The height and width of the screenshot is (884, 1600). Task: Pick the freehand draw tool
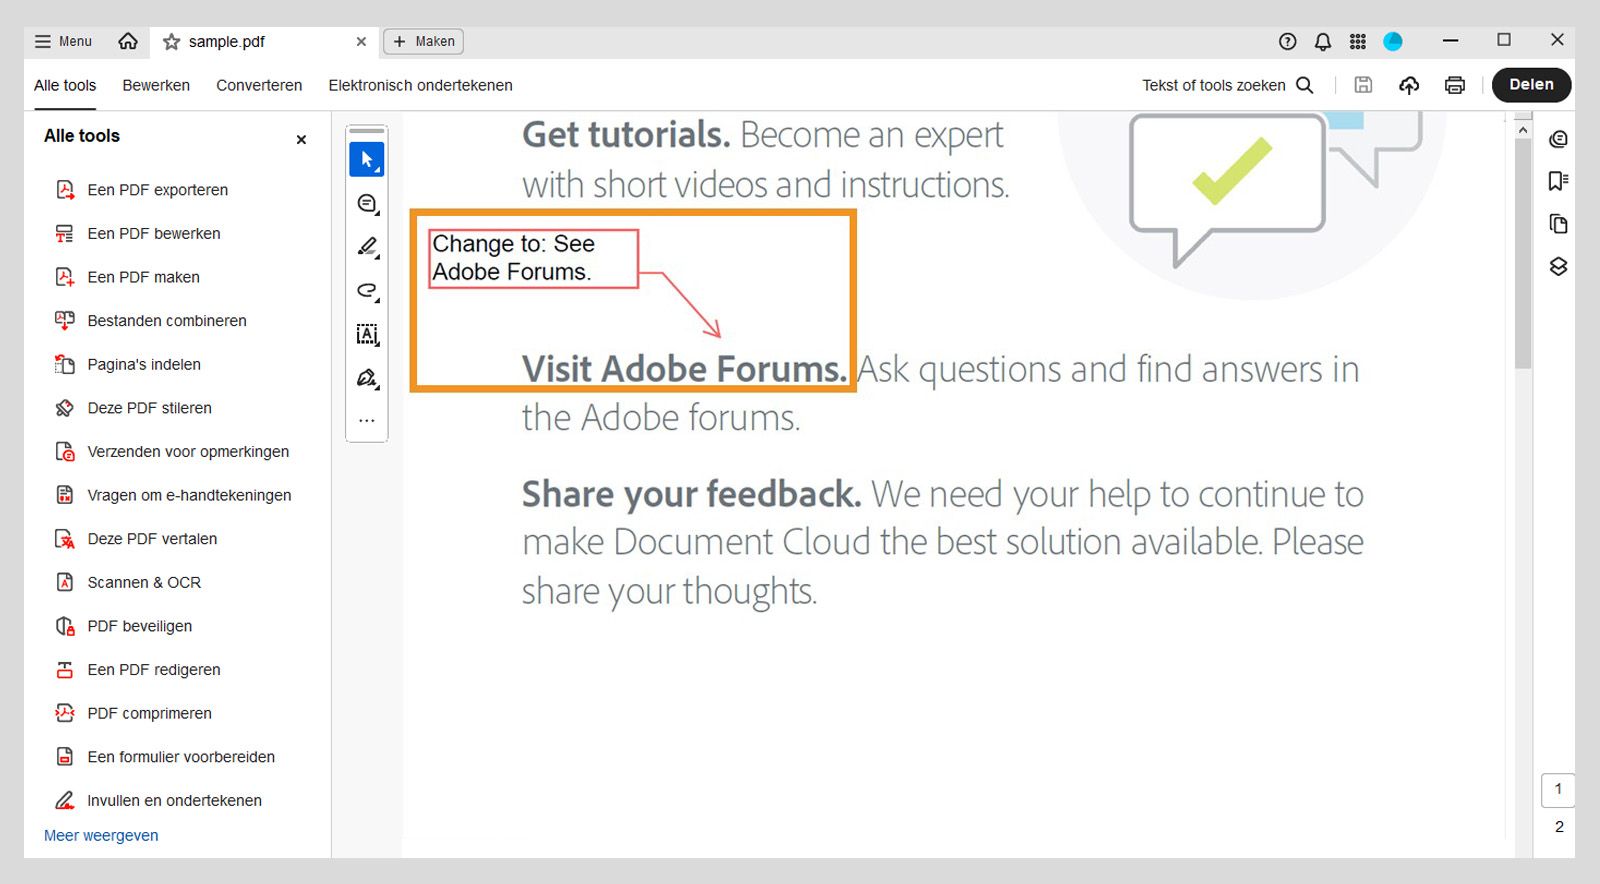pos(367,291)
